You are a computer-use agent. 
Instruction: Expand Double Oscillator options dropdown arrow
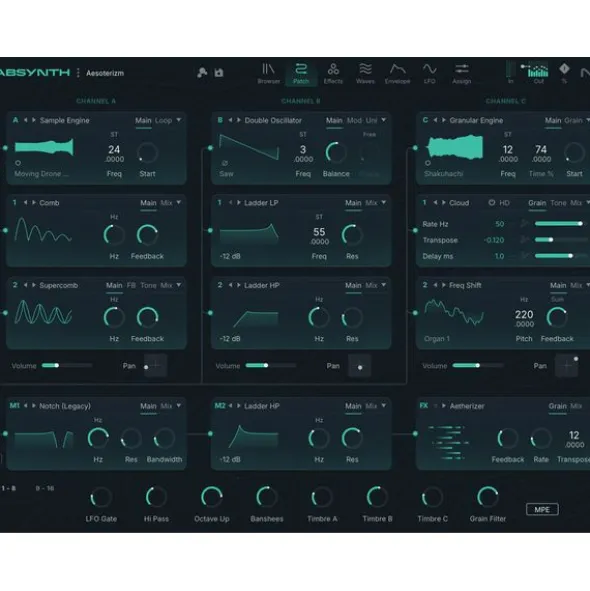[x=383, y=120]
